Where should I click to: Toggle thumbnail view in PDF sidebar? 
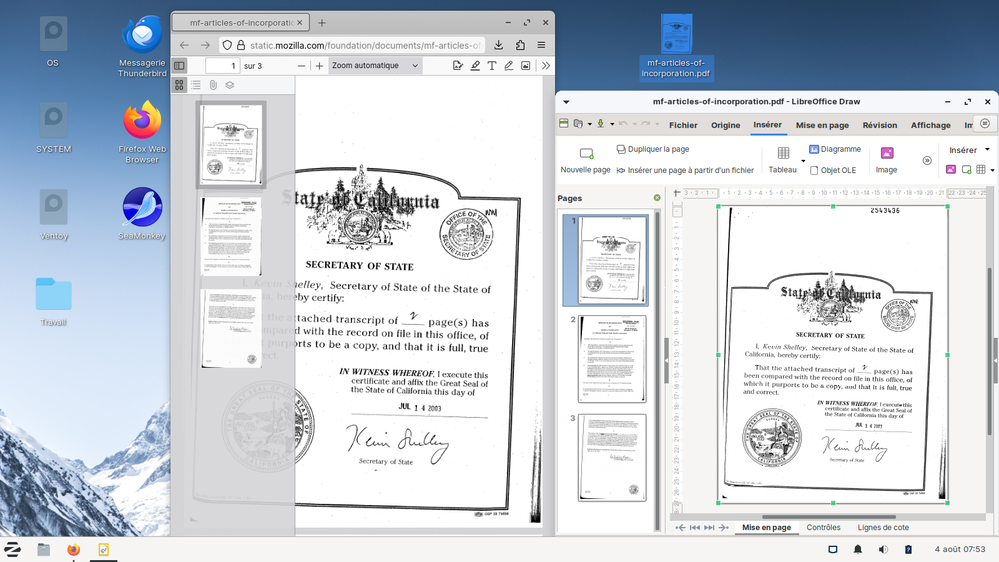180,86
